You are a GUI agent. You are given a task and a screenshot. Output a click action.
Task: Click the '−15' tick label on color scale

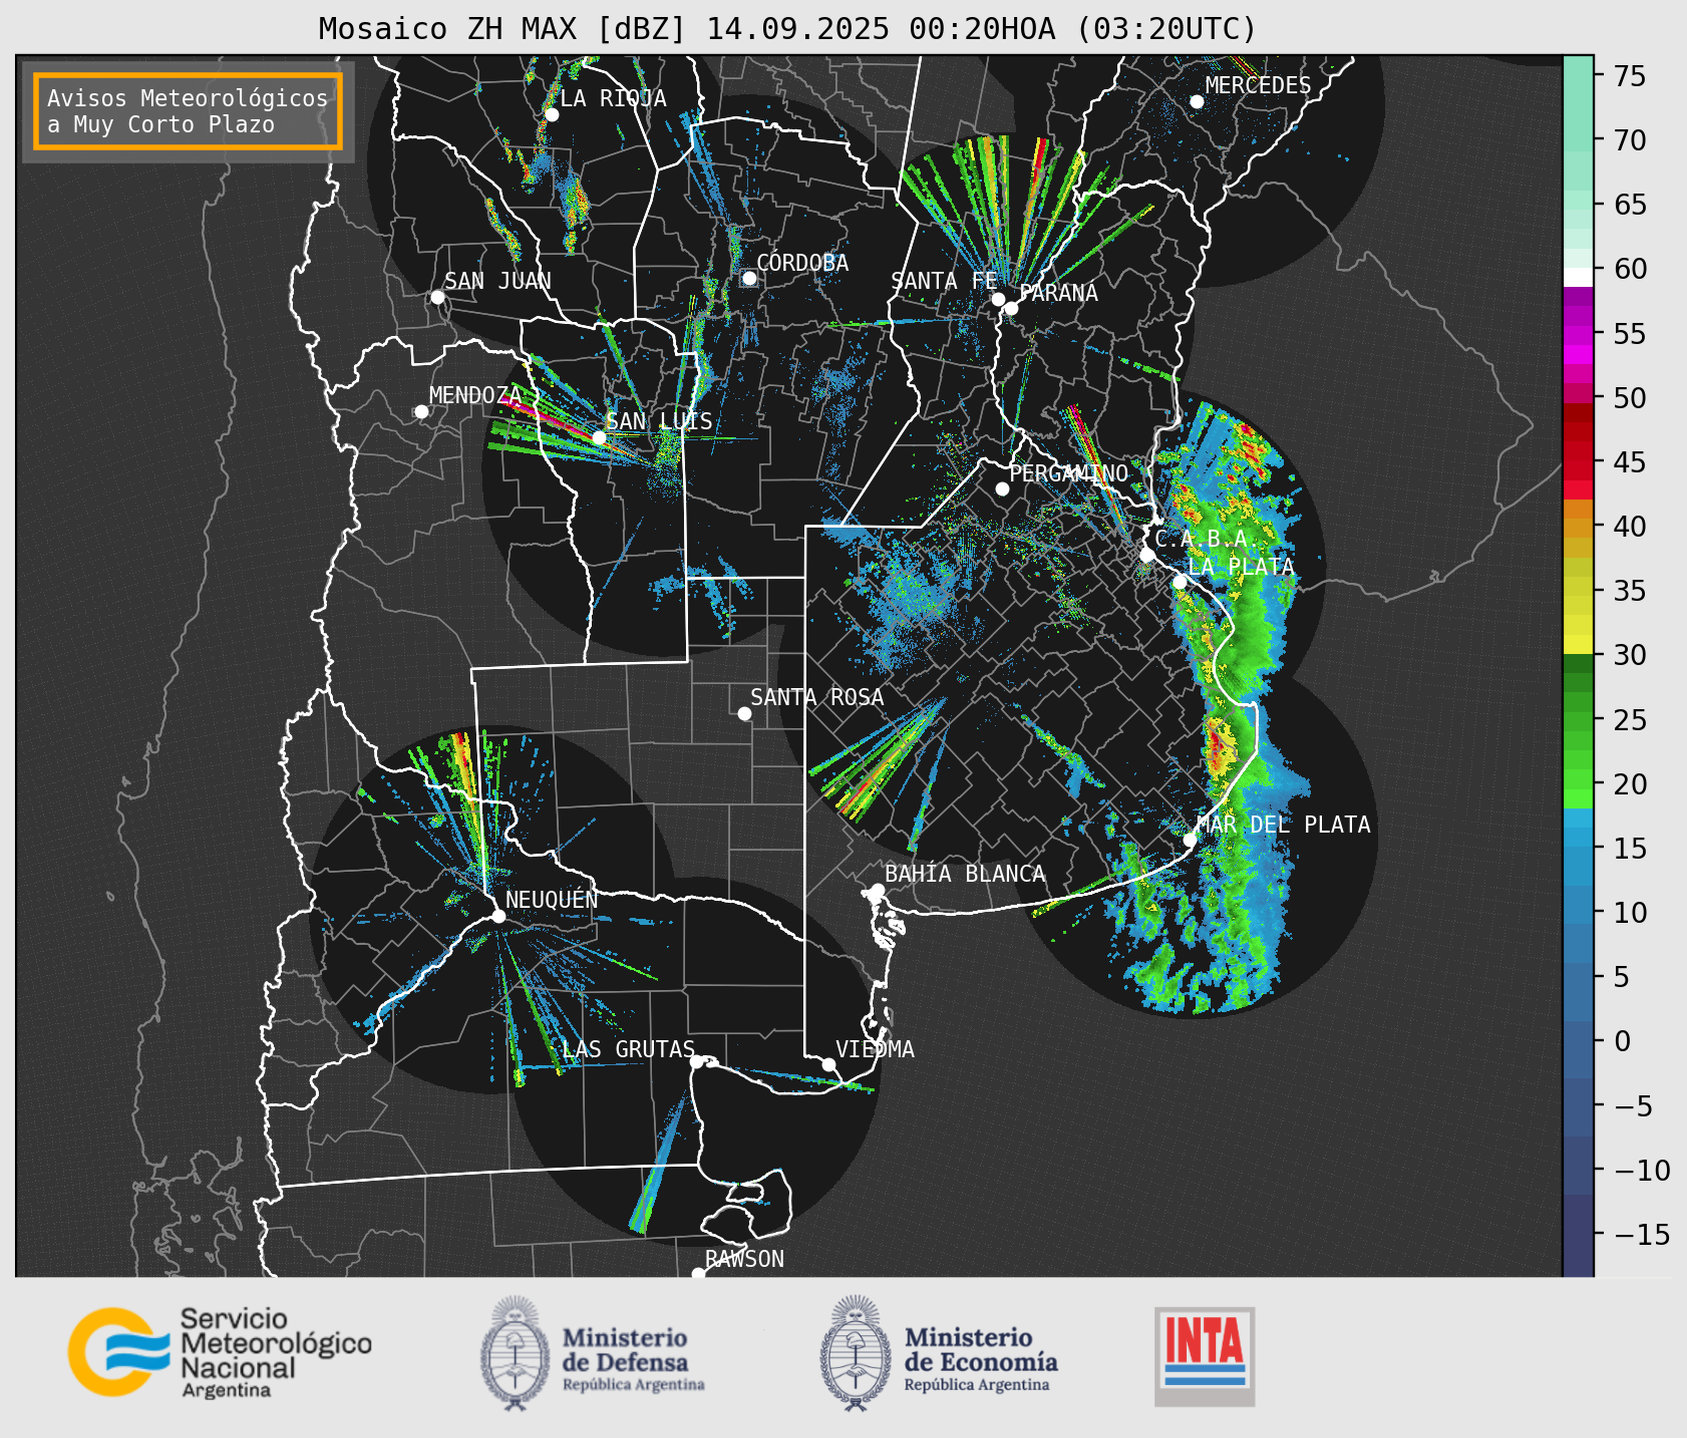coord(1641,1234)
